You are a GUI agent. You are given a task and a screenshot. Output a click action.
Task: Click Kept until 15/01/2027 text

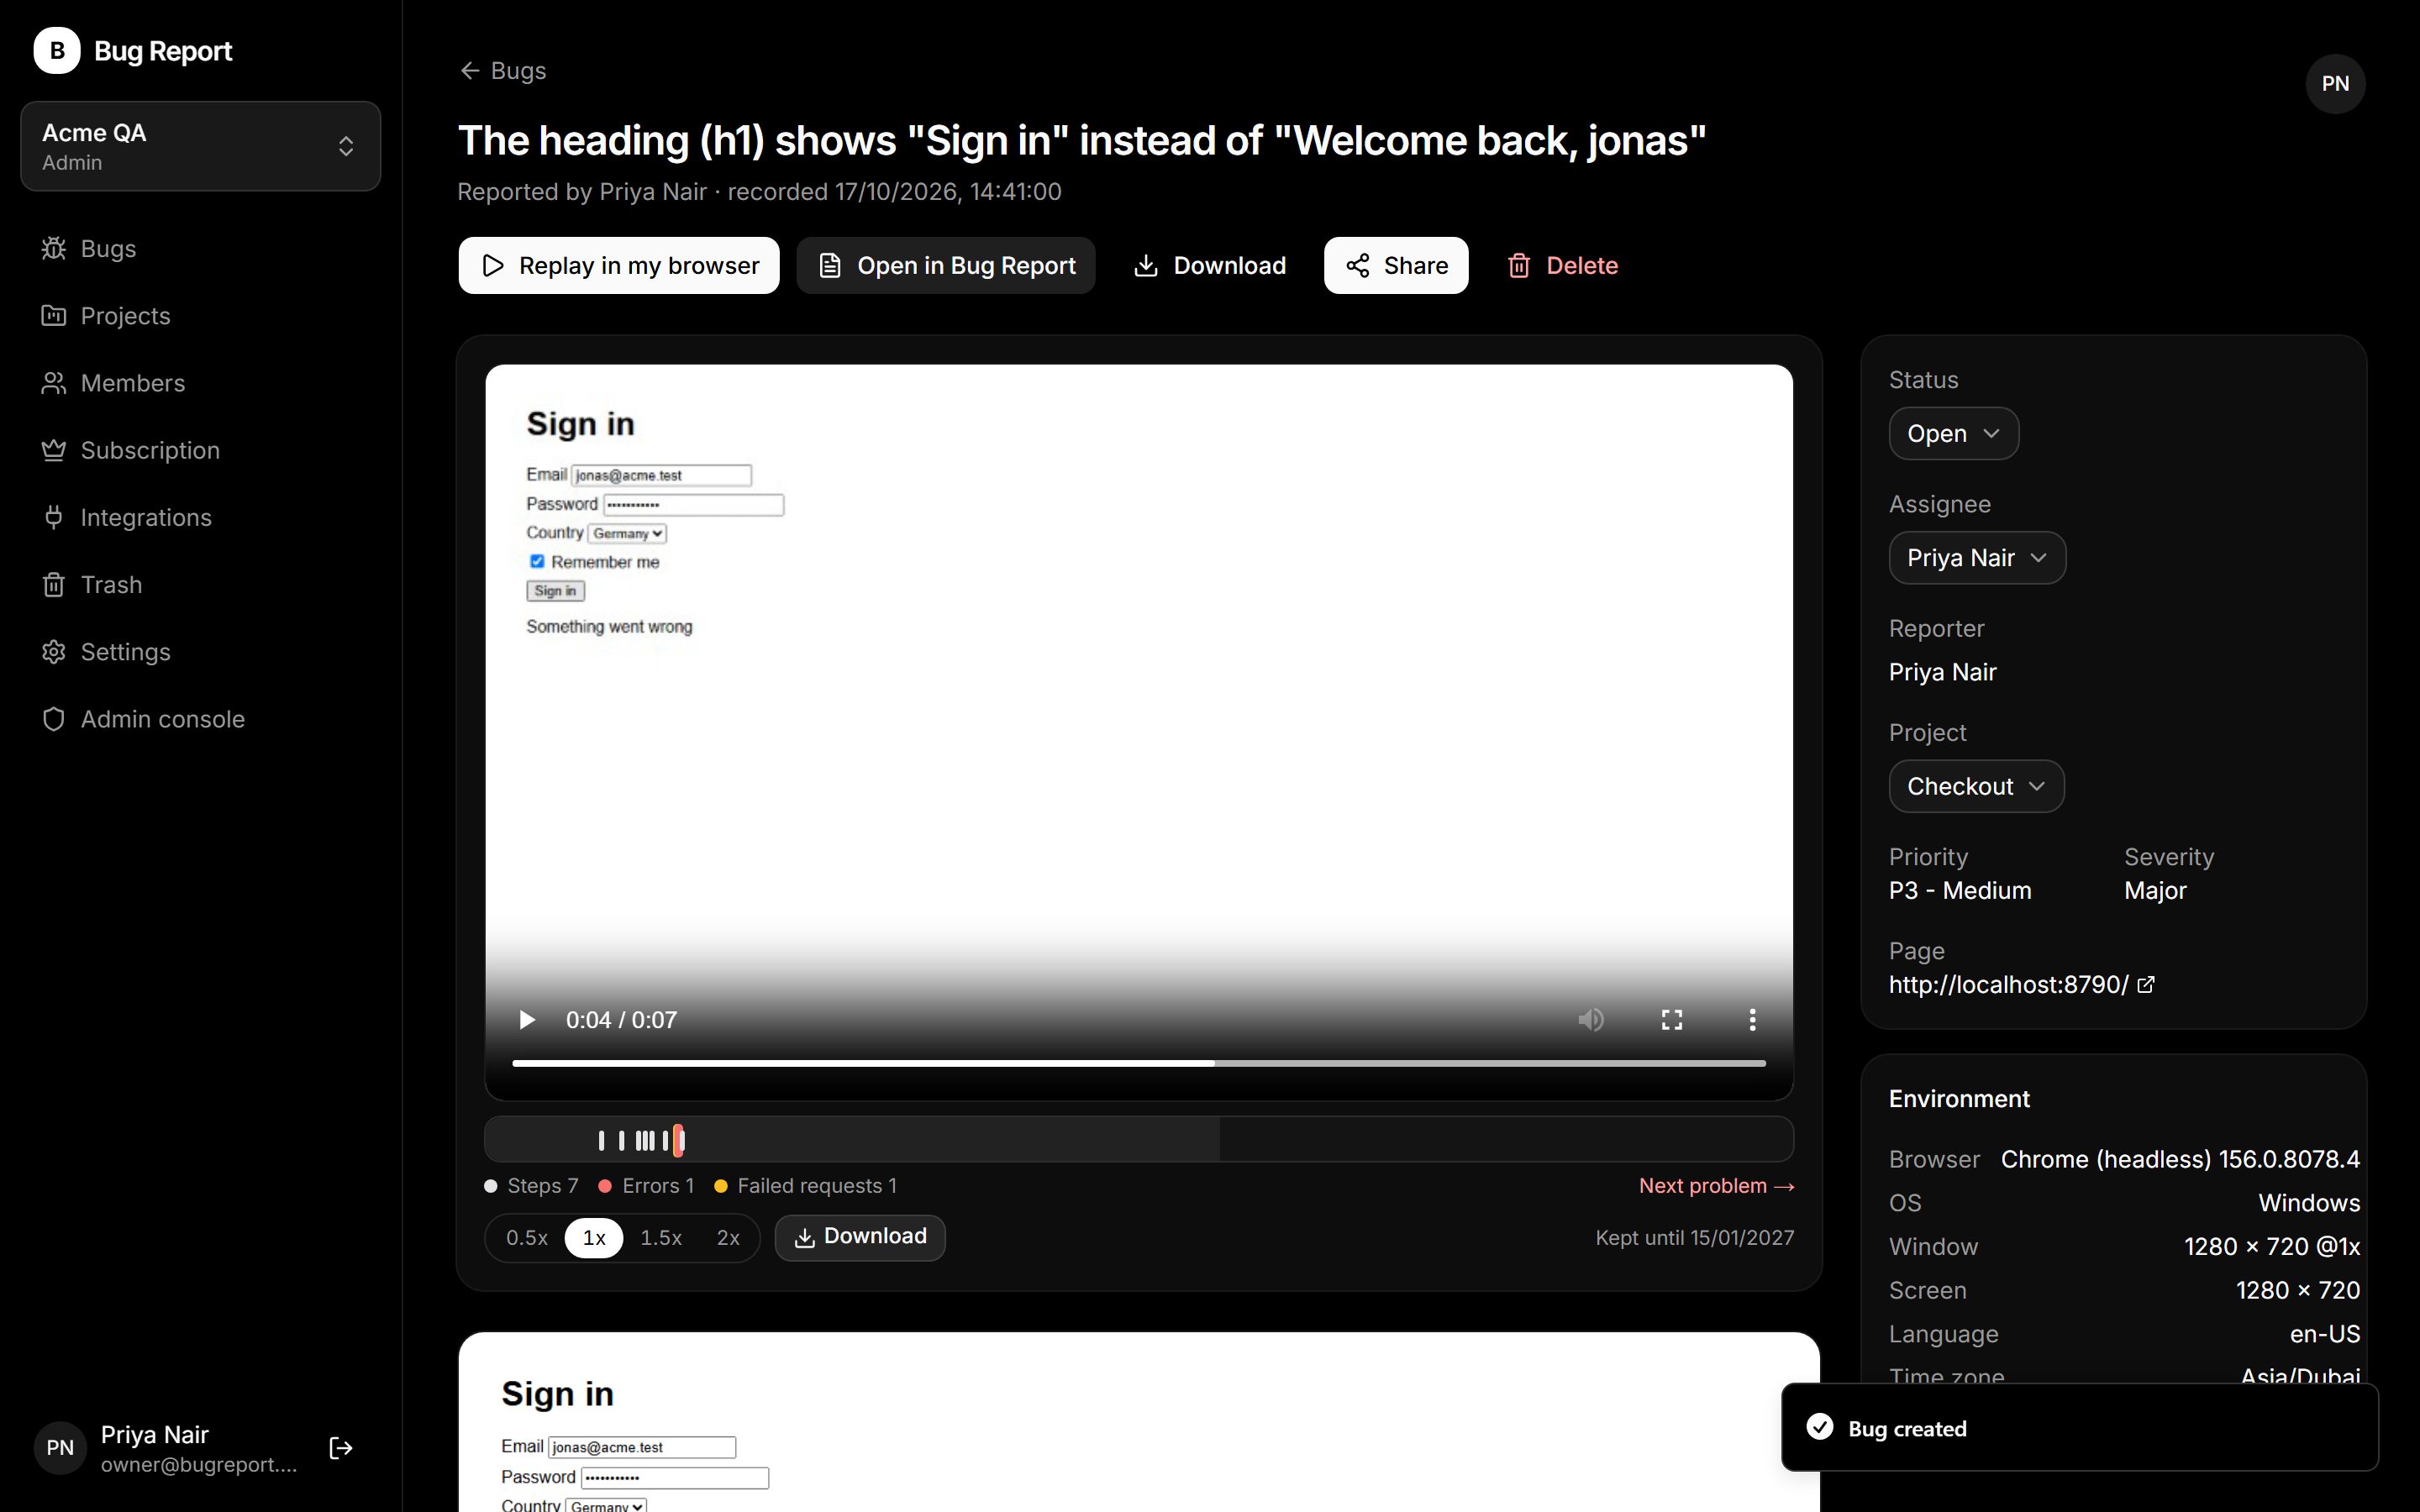pyautogui.click(x=1695, y=1238)
